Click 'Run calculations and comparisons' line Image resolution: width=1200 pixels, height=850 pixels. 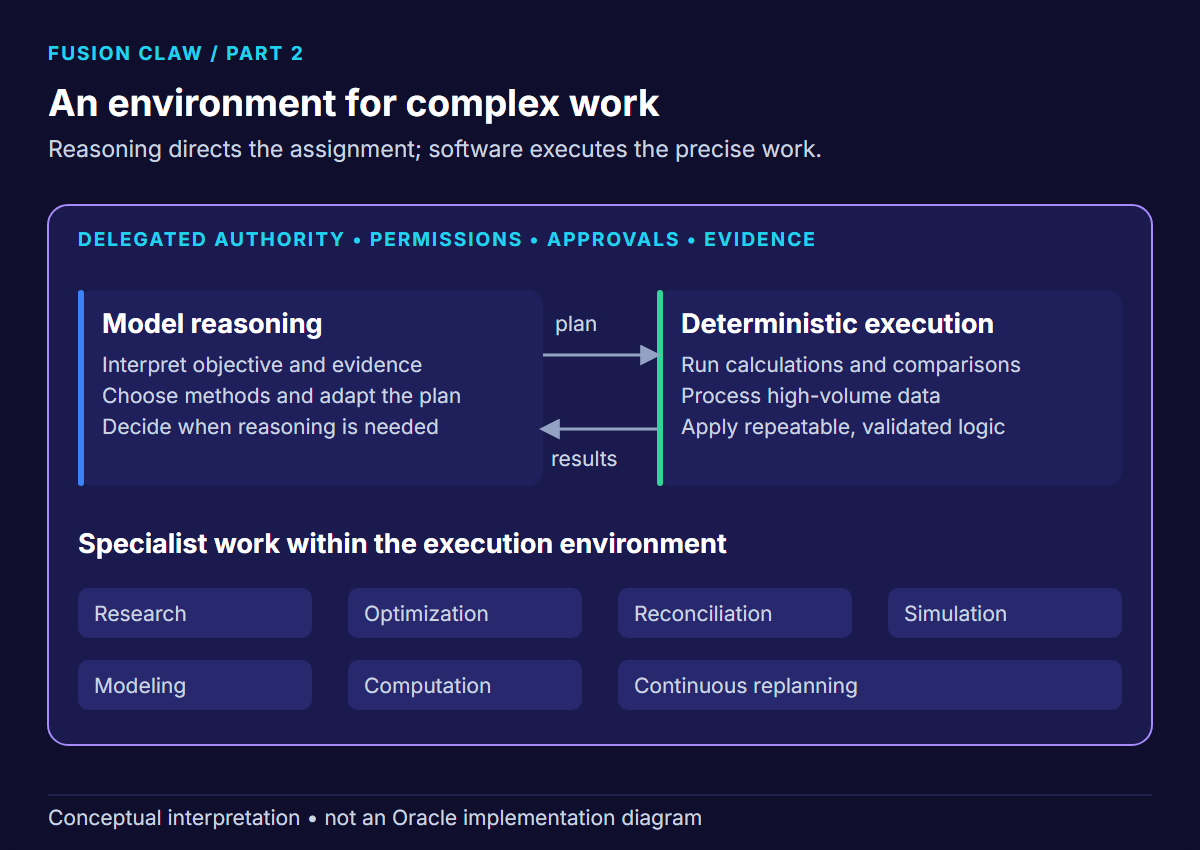(x=851, y=365)
